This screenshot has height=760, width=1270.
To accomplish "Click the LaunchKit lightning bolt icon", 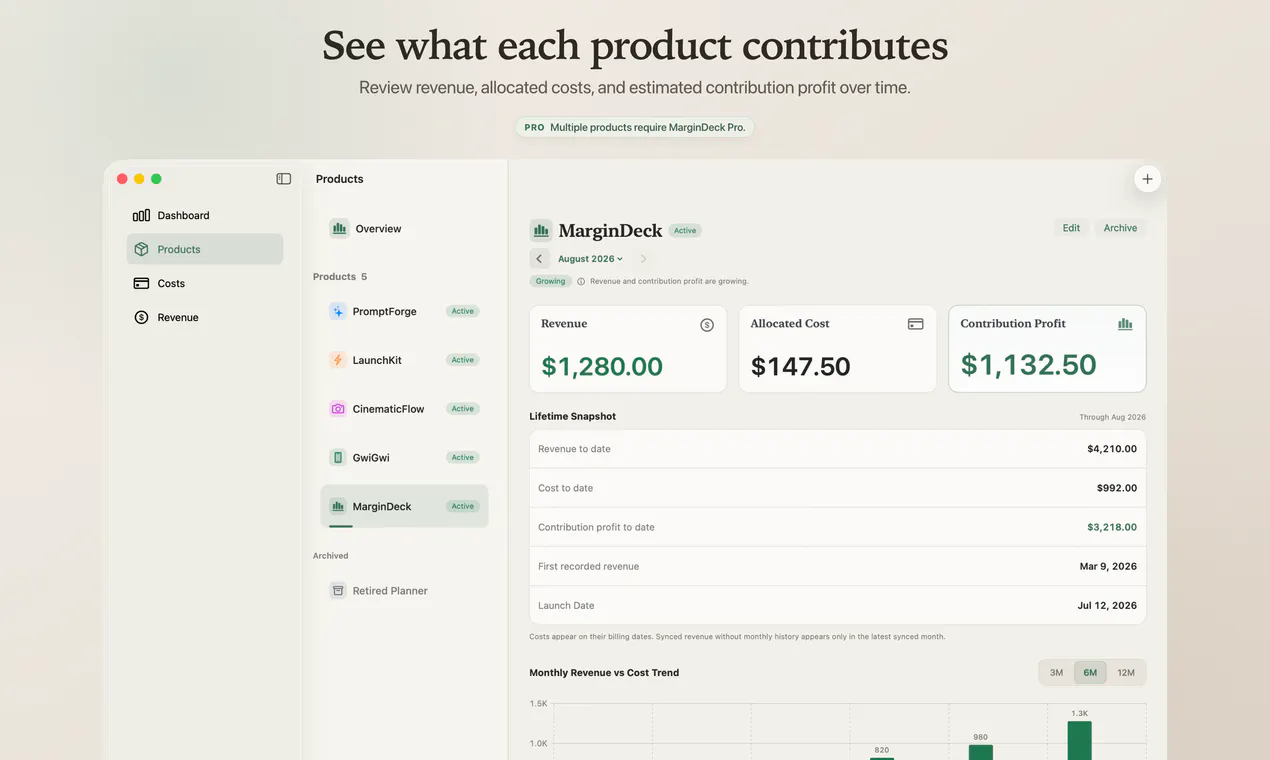I will click(x=338, y=360).
